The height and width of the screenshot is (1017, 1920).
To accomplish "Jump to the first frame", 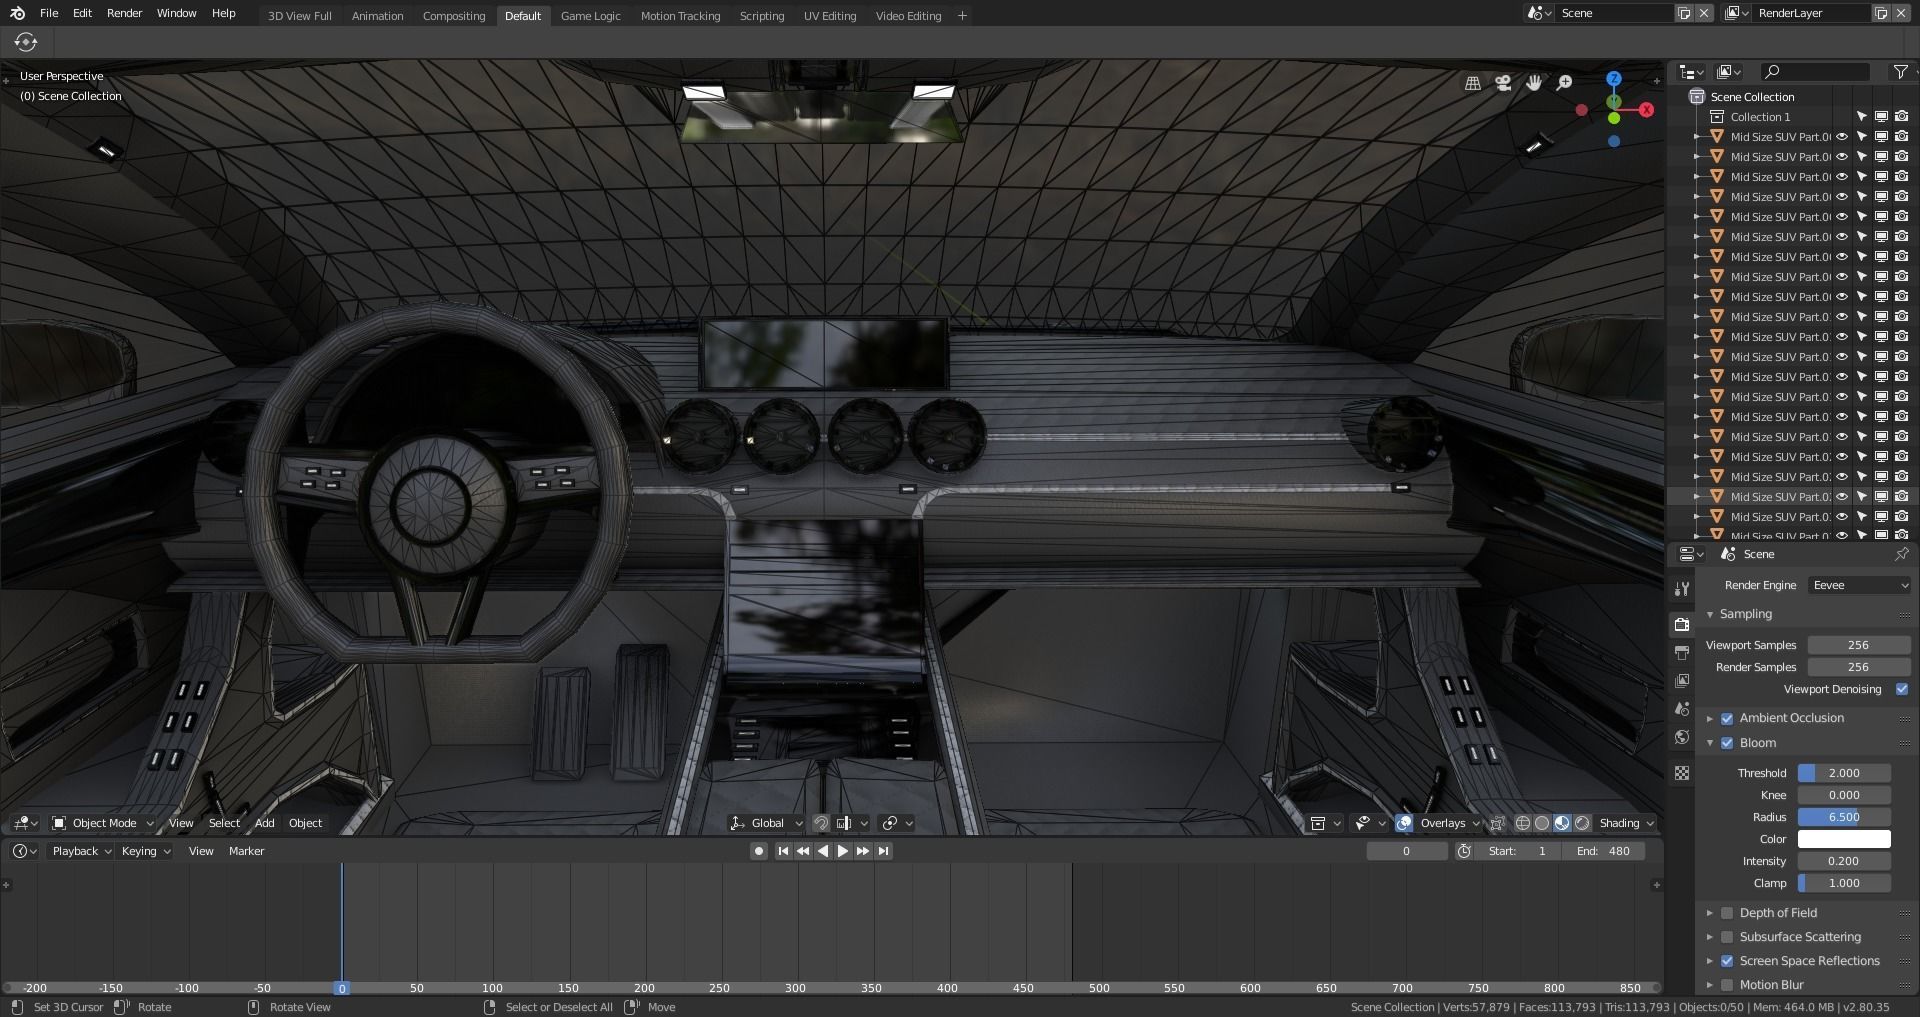I will pyautogui.click(x=783, y=851).
